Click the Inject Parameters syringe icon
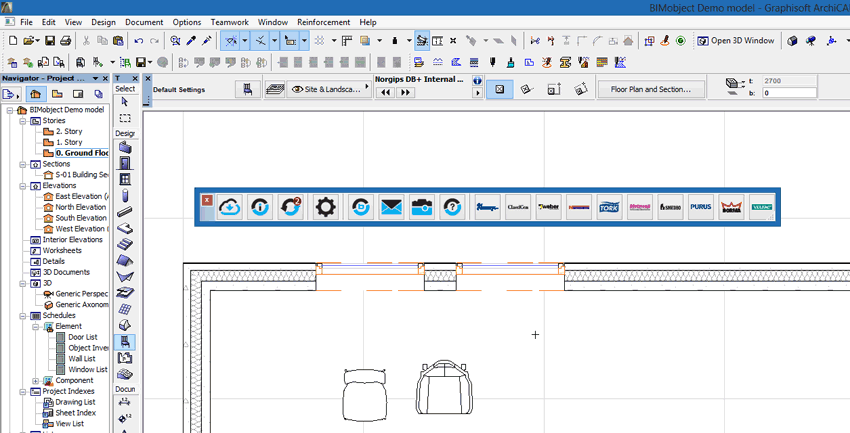The image size is (850, 433). [x=207, y=41]
